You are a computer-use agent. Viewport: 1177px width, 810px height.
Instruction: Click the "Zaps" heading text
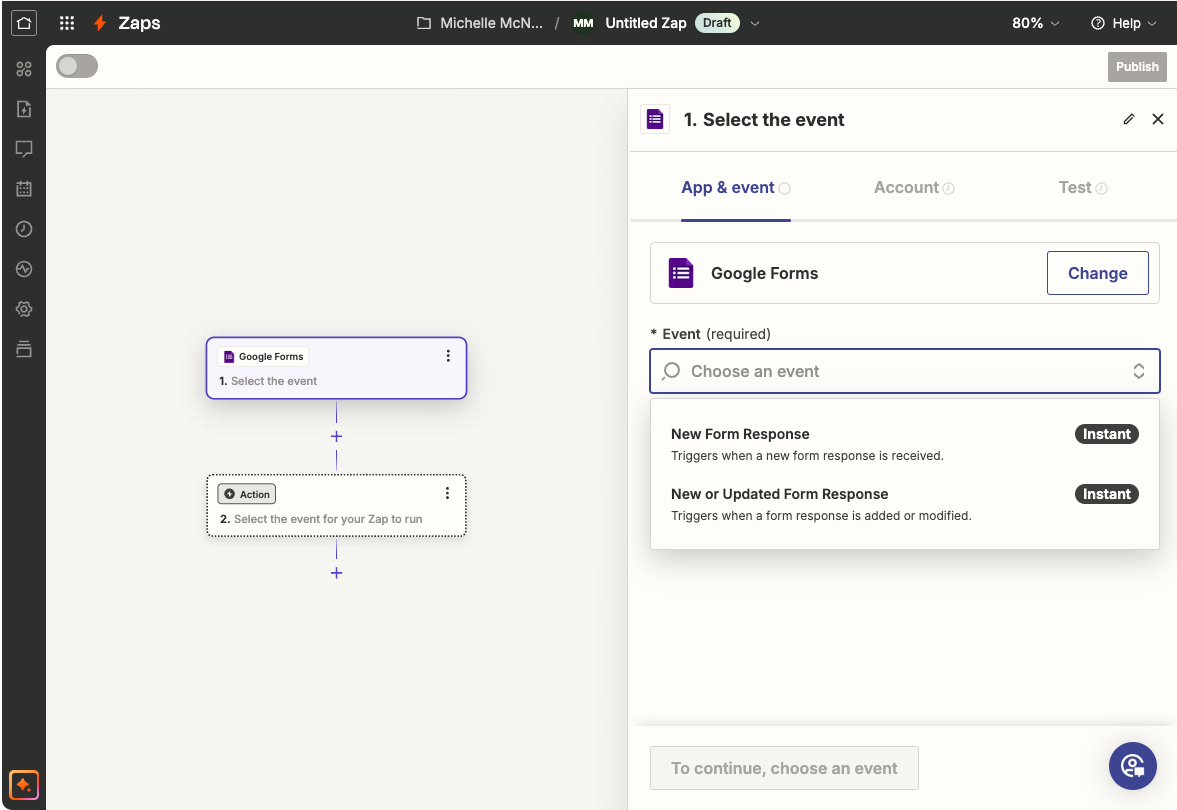pos(140,23)
